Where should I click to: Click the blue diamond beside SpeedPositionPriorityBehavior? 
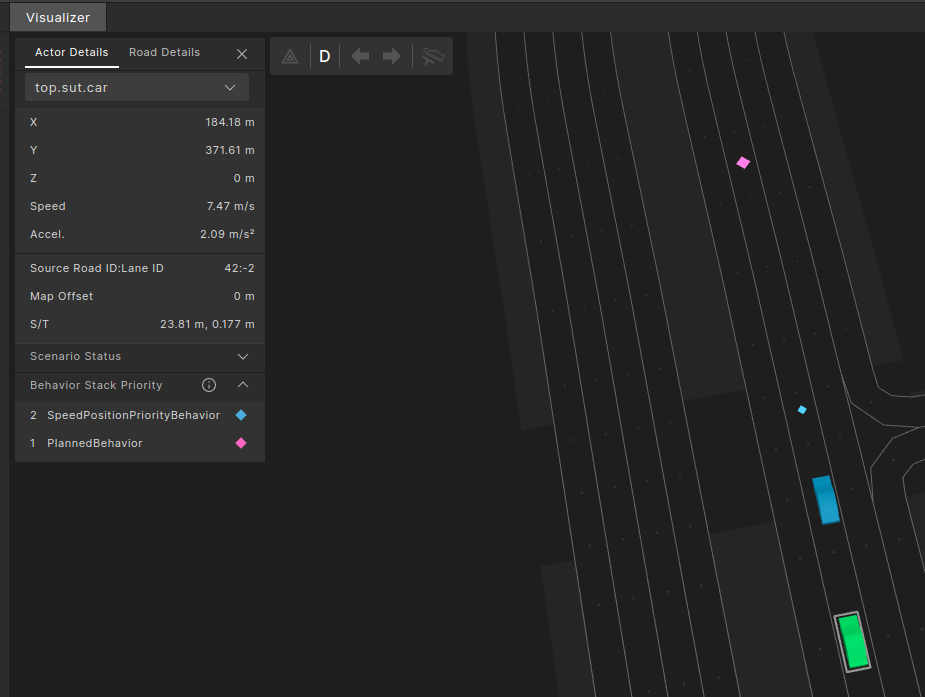(241, 415)
